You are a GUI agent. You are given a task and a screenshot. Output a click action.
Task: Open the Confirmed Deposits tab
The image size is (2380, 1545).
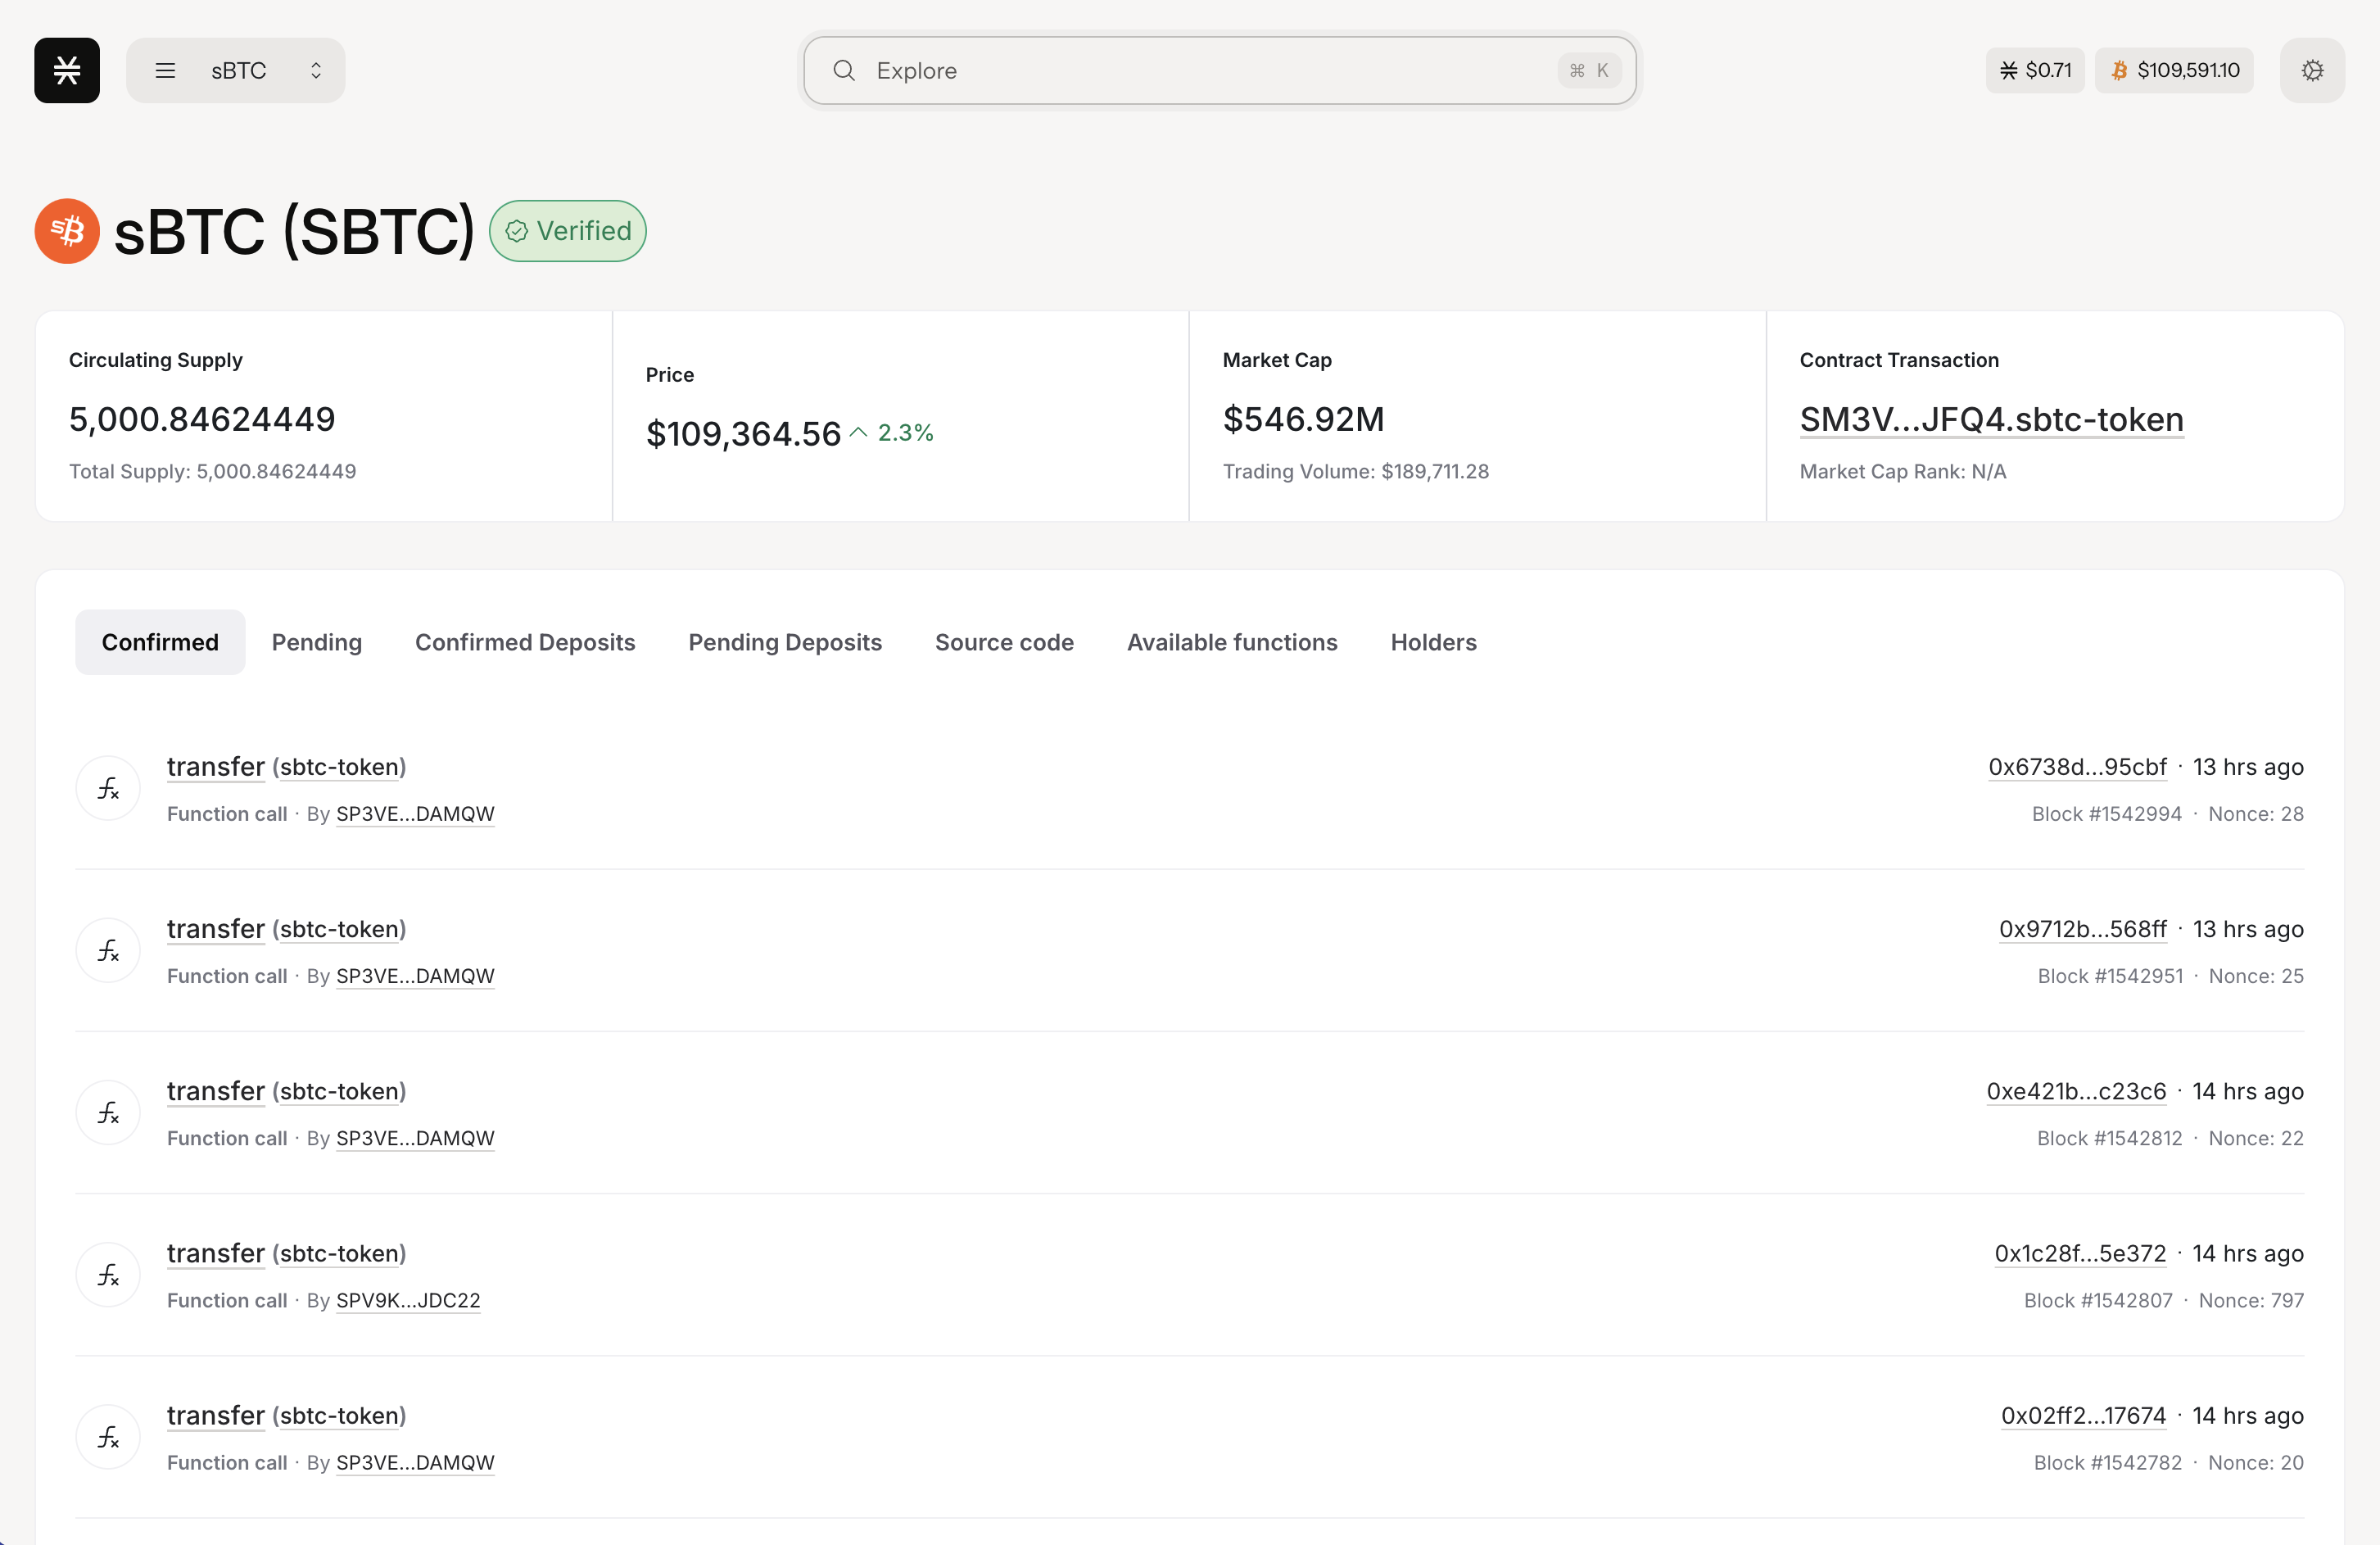point(525,642)
